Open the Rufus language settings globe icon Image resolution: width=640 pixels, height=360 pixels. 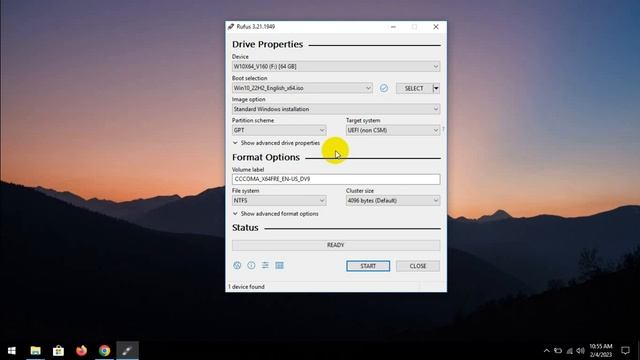point(237,265)
